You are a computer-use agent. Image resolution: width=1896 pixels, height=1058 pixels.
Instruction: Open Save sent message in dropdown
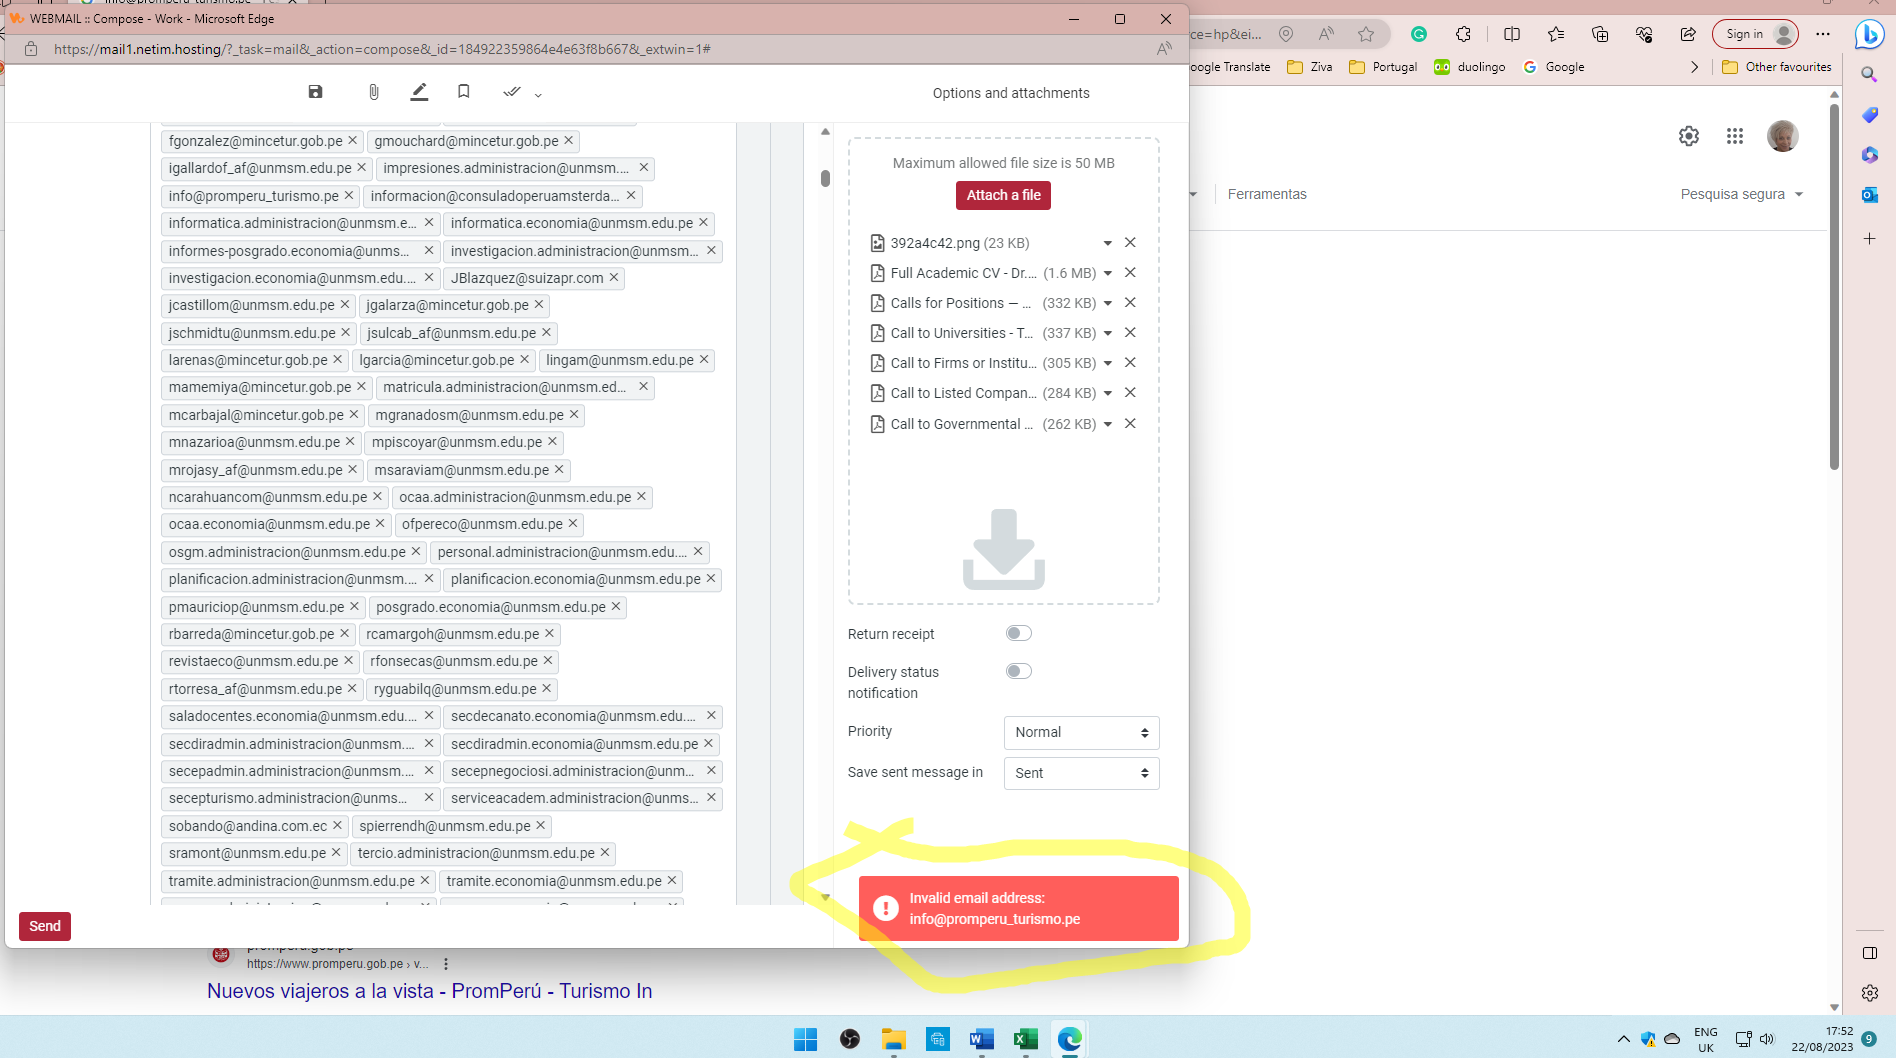click(1081, 773)
